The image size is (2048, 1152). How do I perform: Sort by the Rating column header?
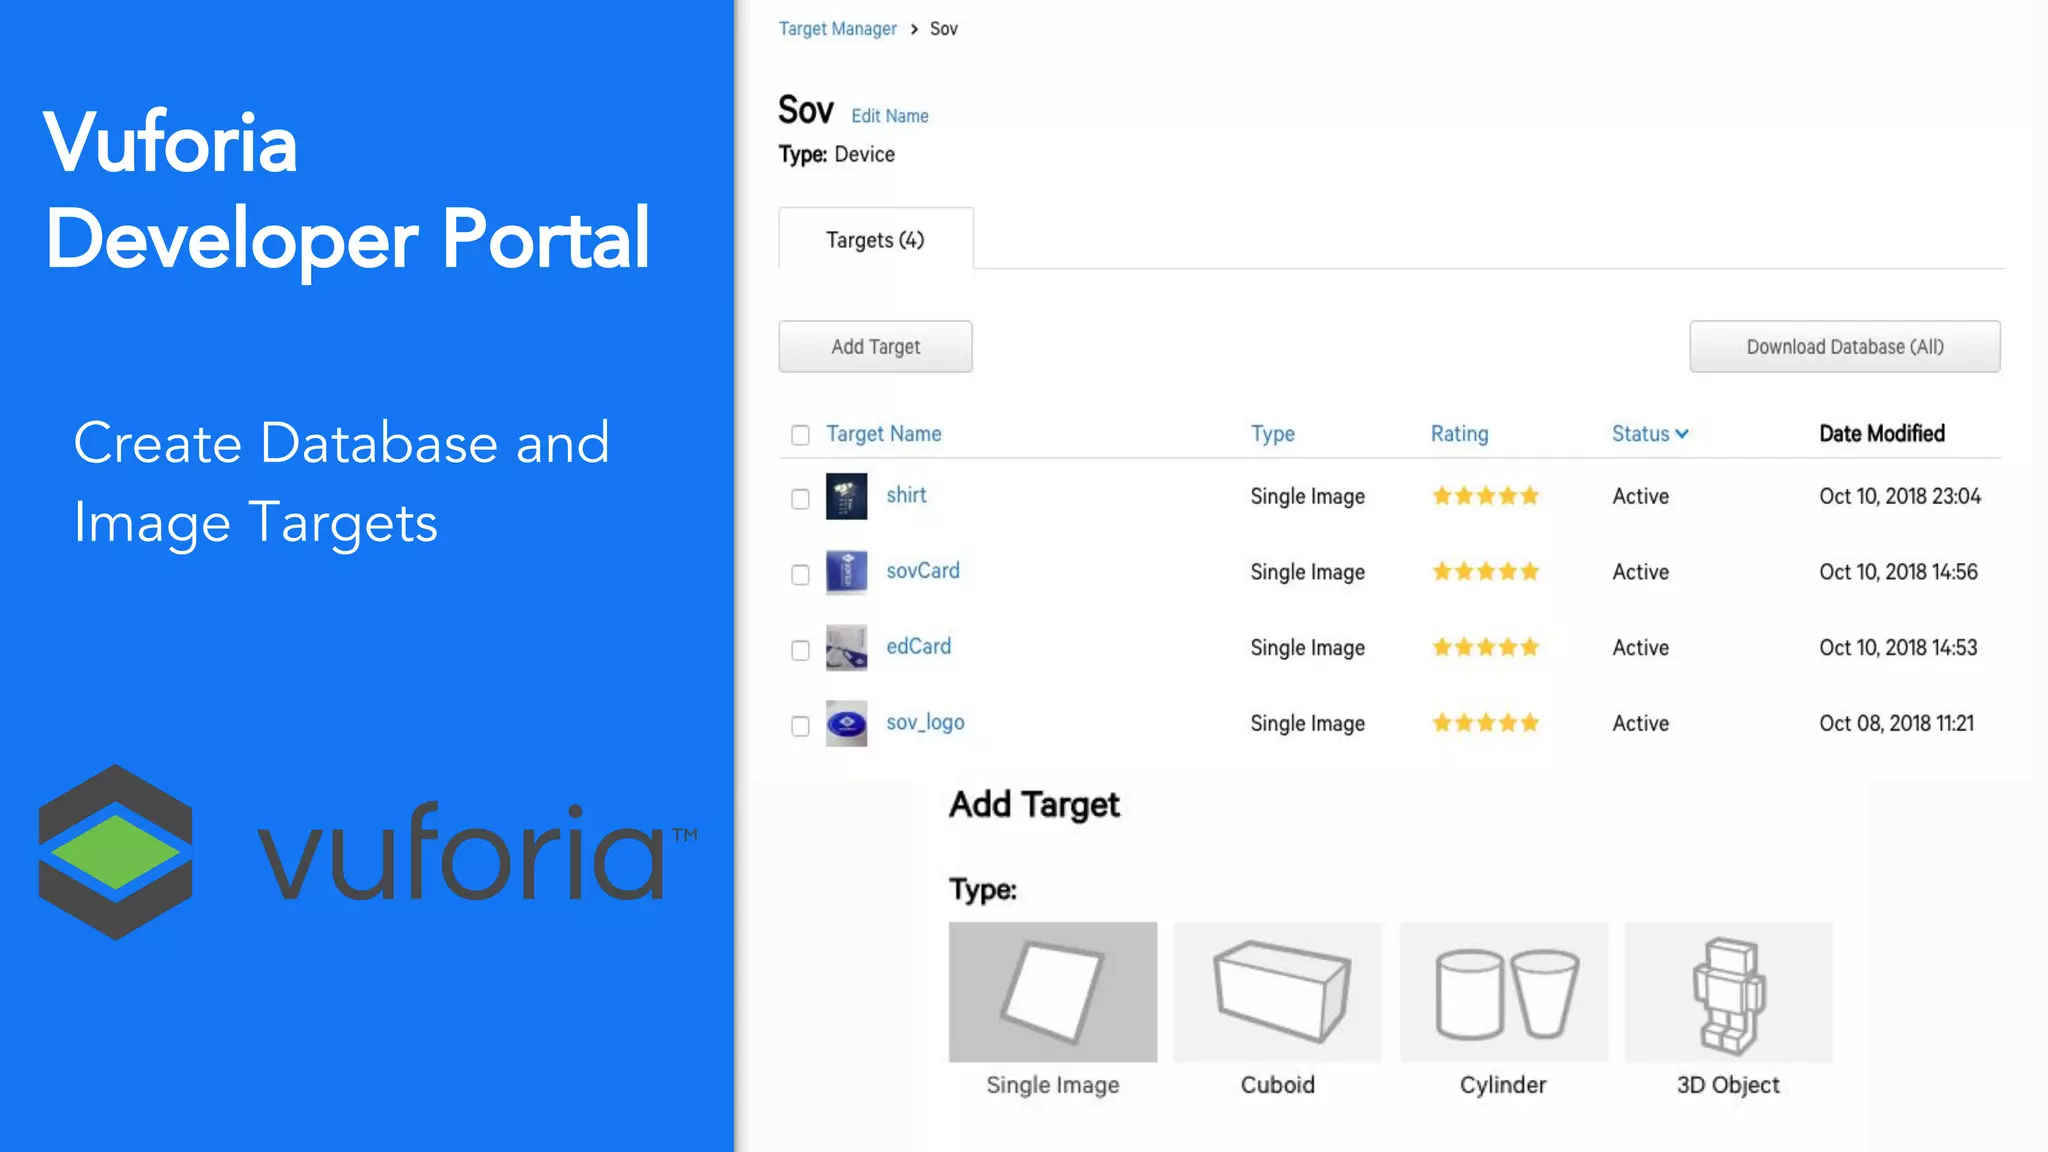pos(1460,434)
